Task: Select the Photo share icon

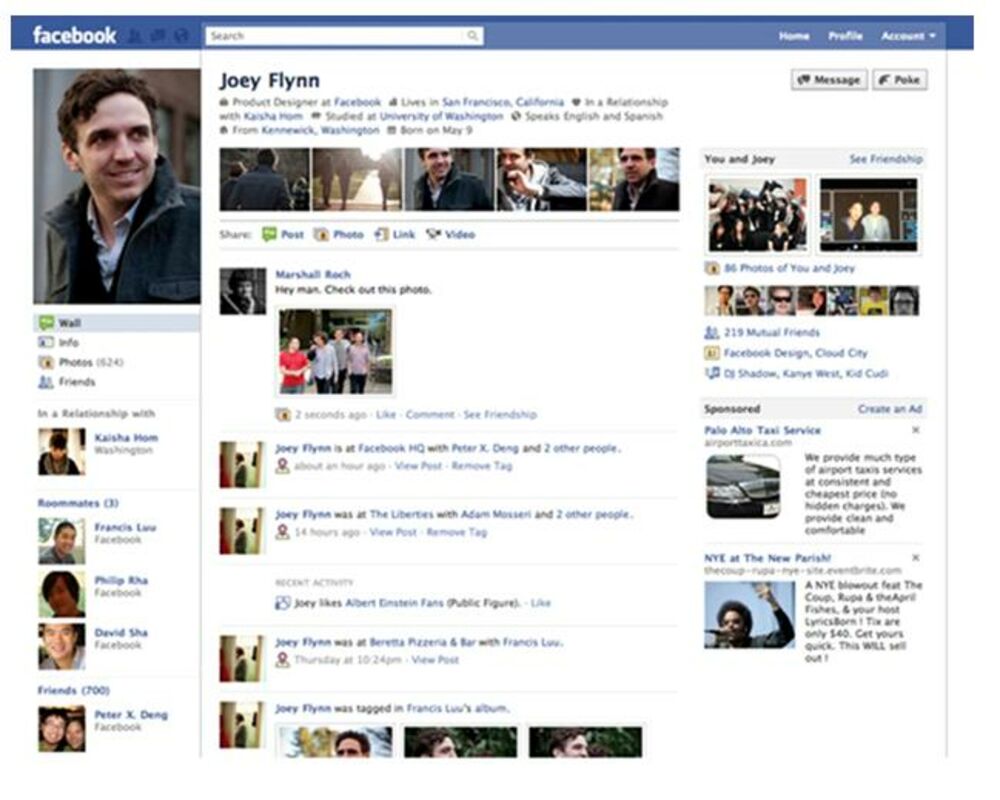Action: click(321, 235)
